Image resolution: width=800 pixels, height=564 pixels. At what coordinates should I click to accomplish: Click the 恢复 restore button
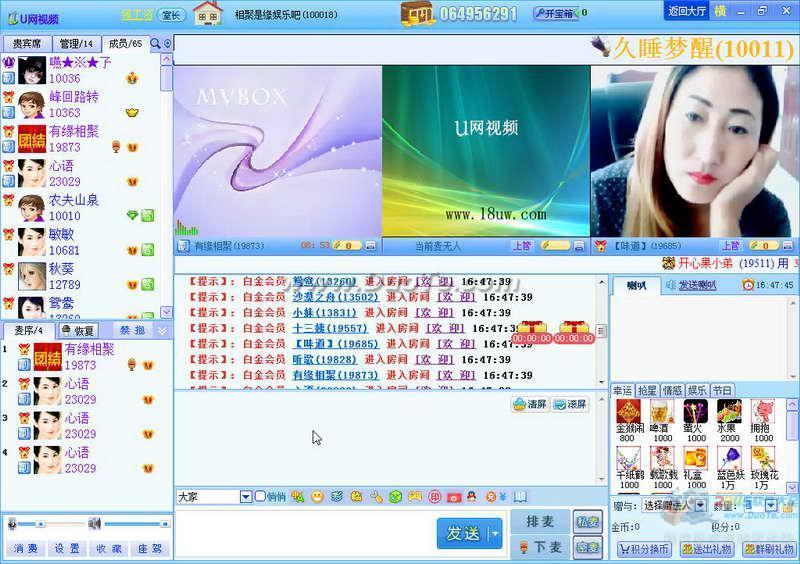pos(78,331)
